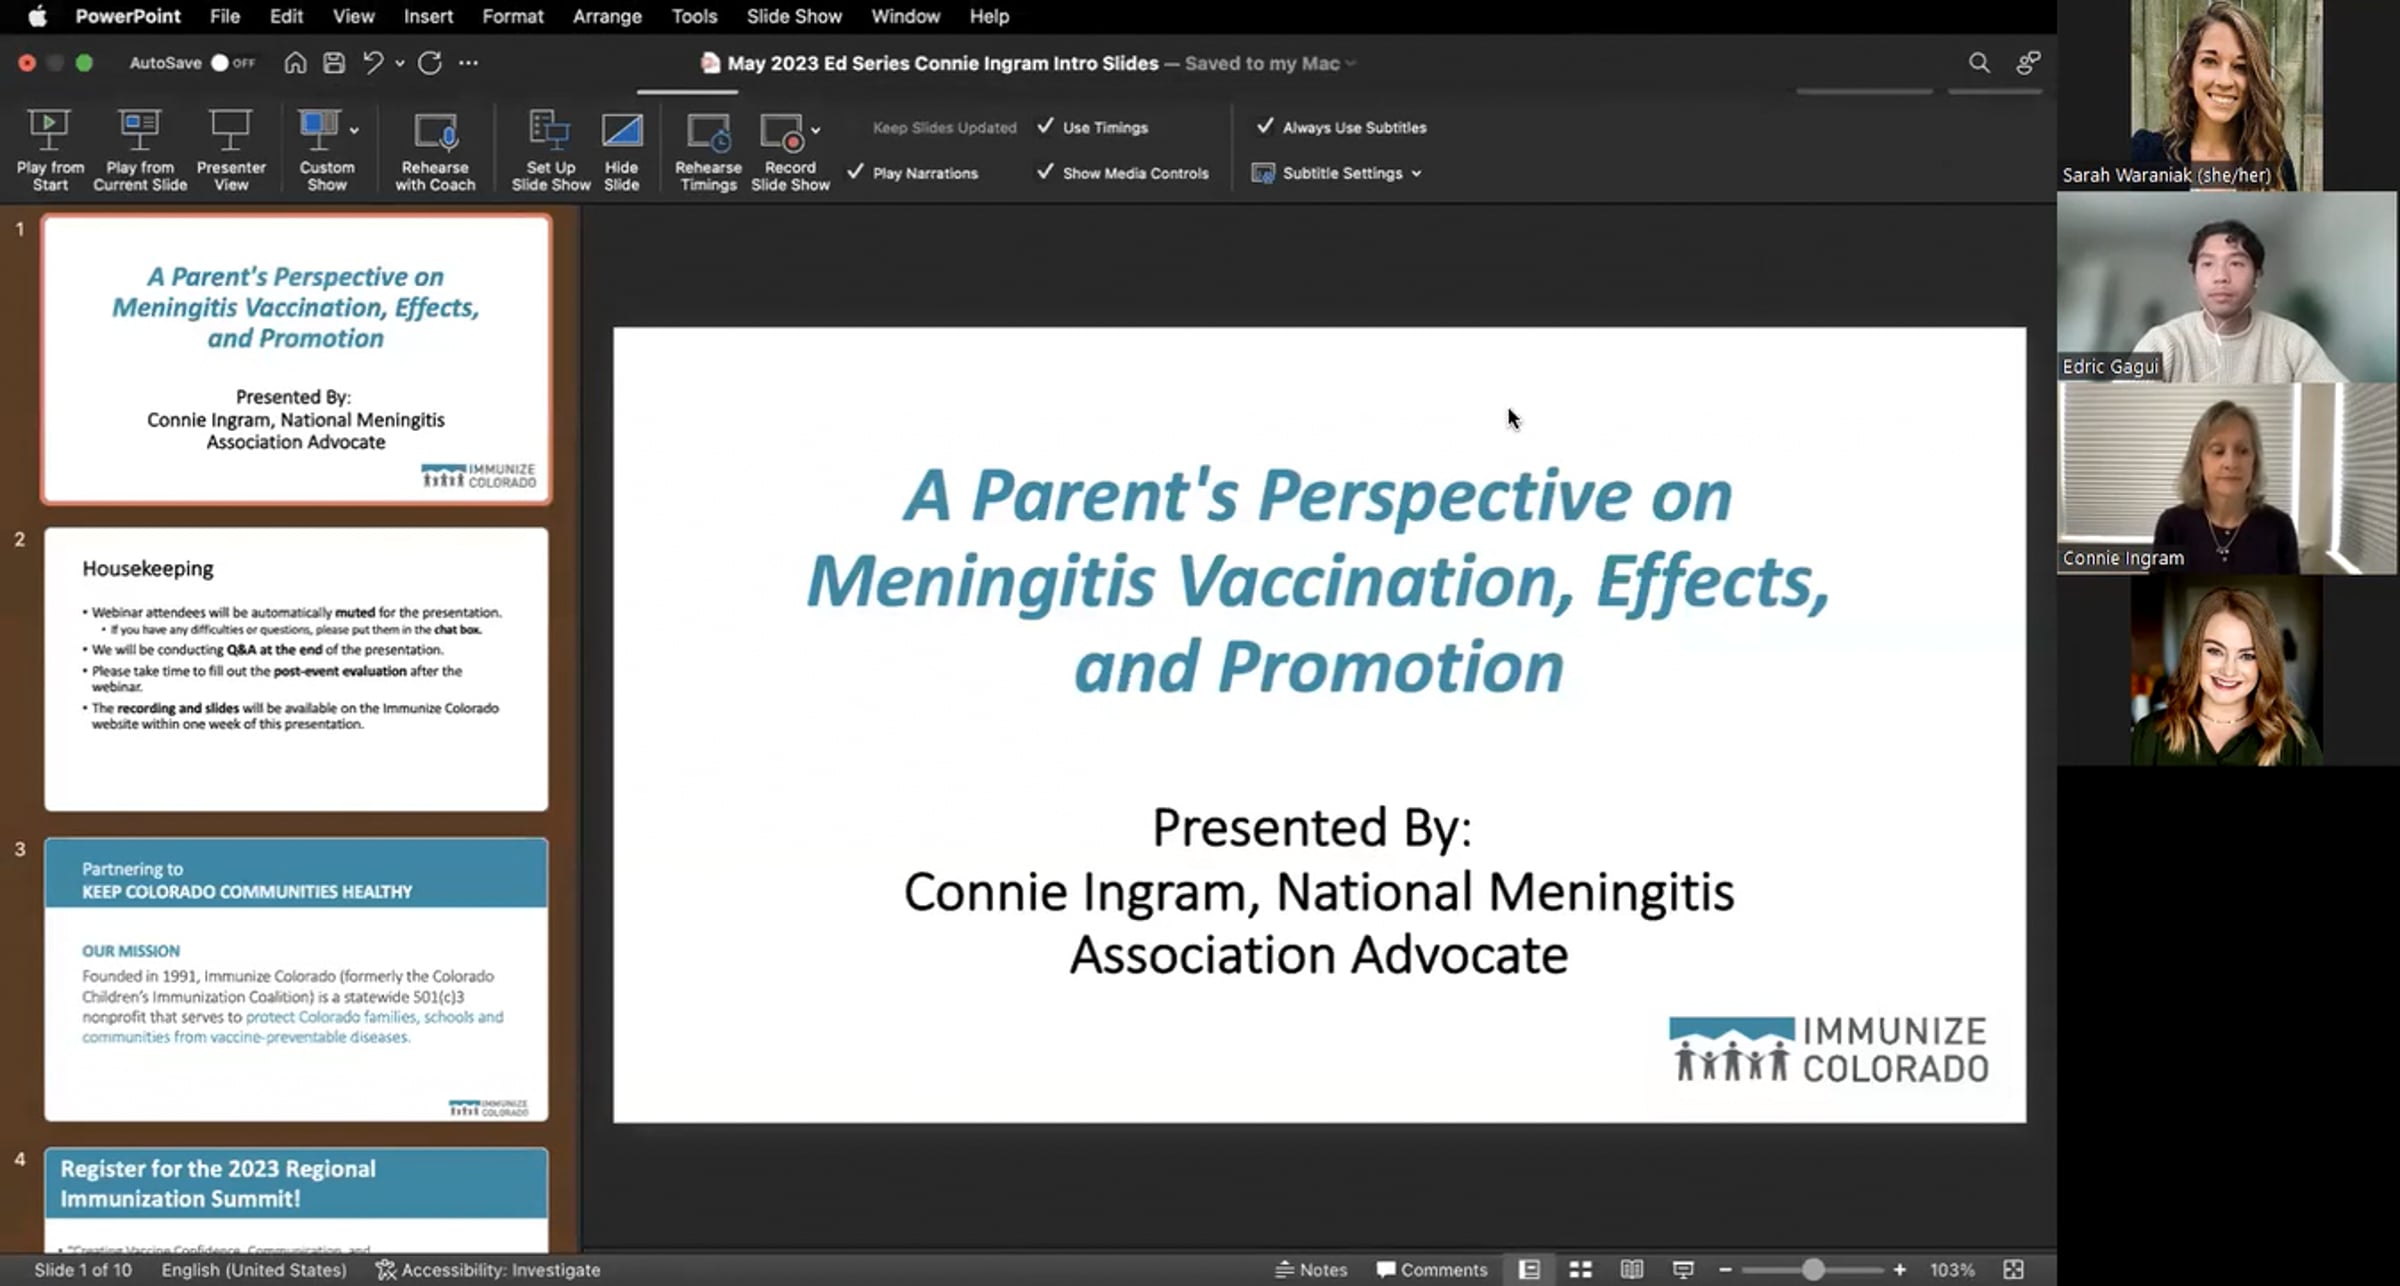2400x1286 pixels.
Task: Click the Hide Slide icon
Action: point(621,131)
